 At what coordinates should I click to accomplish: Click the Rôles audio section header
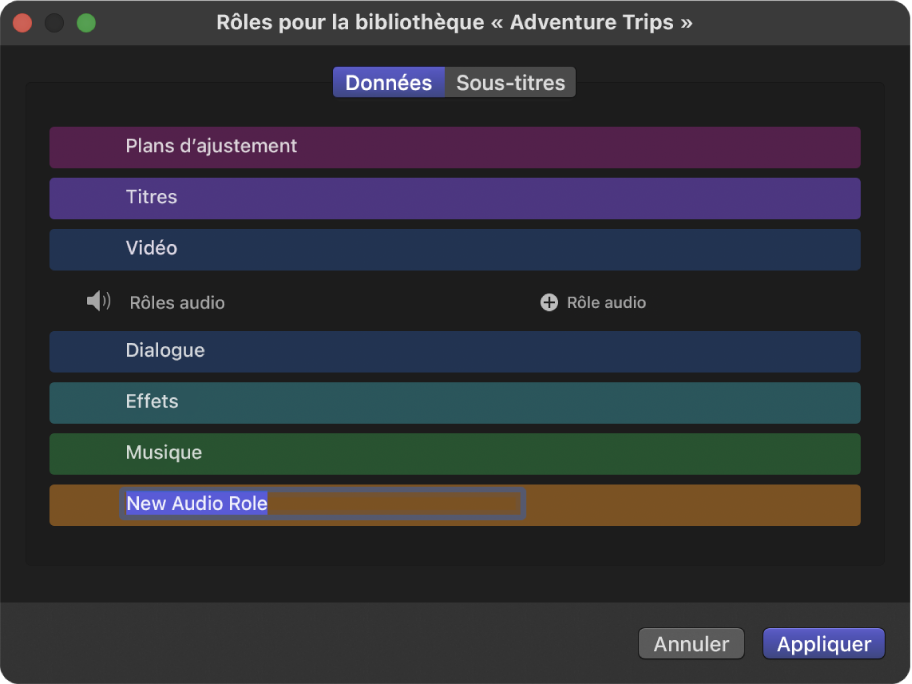pos(177,302)
